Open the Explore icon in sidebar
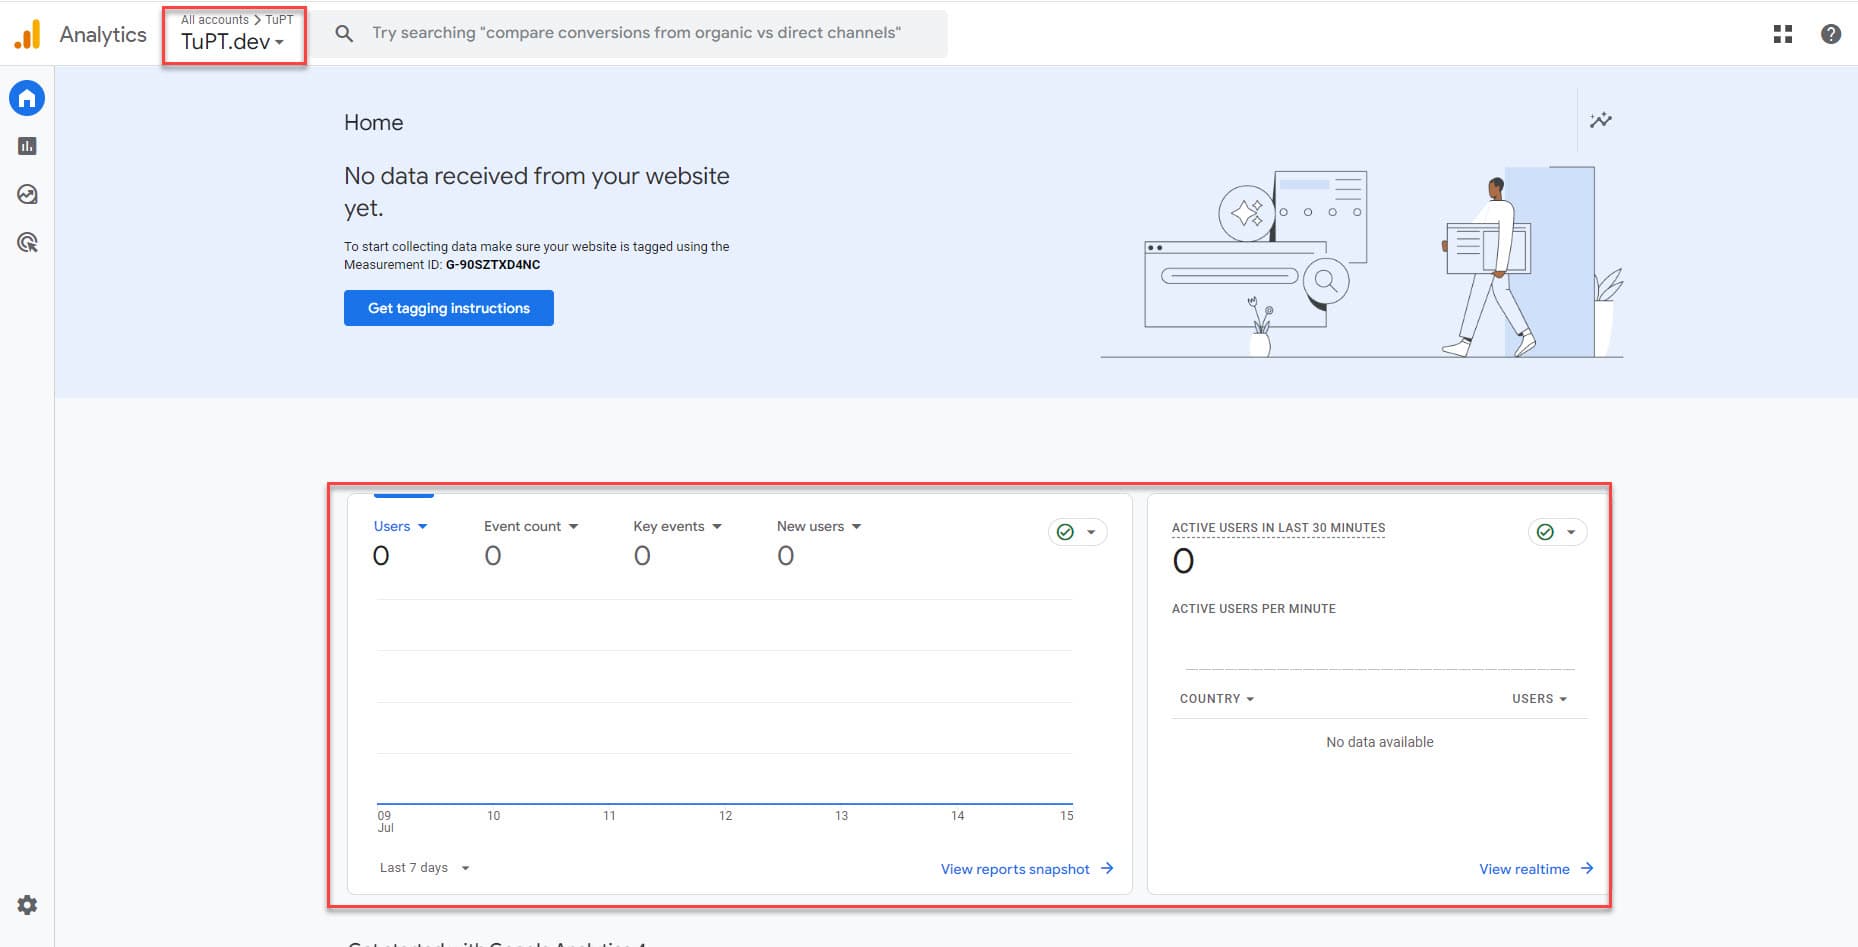Screen dimensions: 1858x947 click(x=27, y=194)
